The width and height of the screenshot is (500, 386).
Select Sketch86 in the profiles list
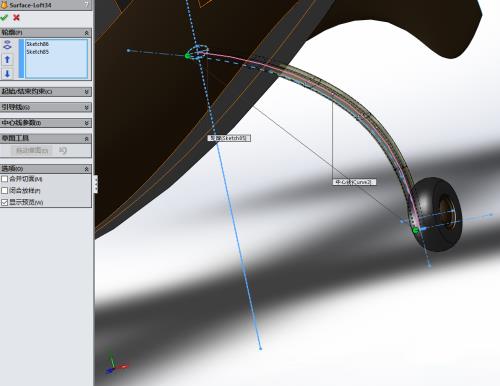(37, 44)
